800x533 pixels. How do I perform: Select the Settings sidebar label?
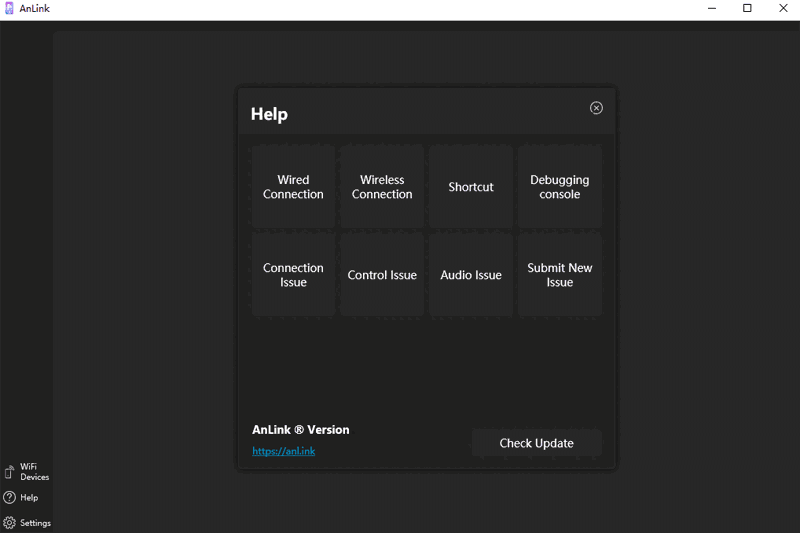coord(36,523)
